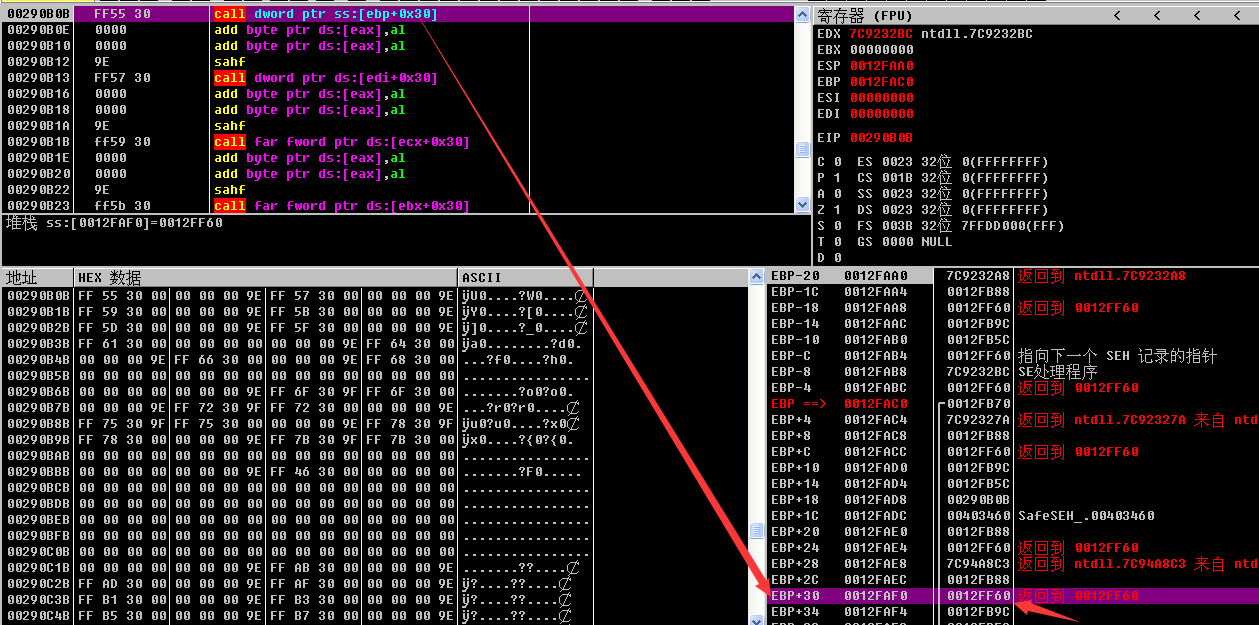The height and width of the screenshot is (625, 1259).
Task: Click hex dump pane scroll-down arrow
Action: (757, 619)
